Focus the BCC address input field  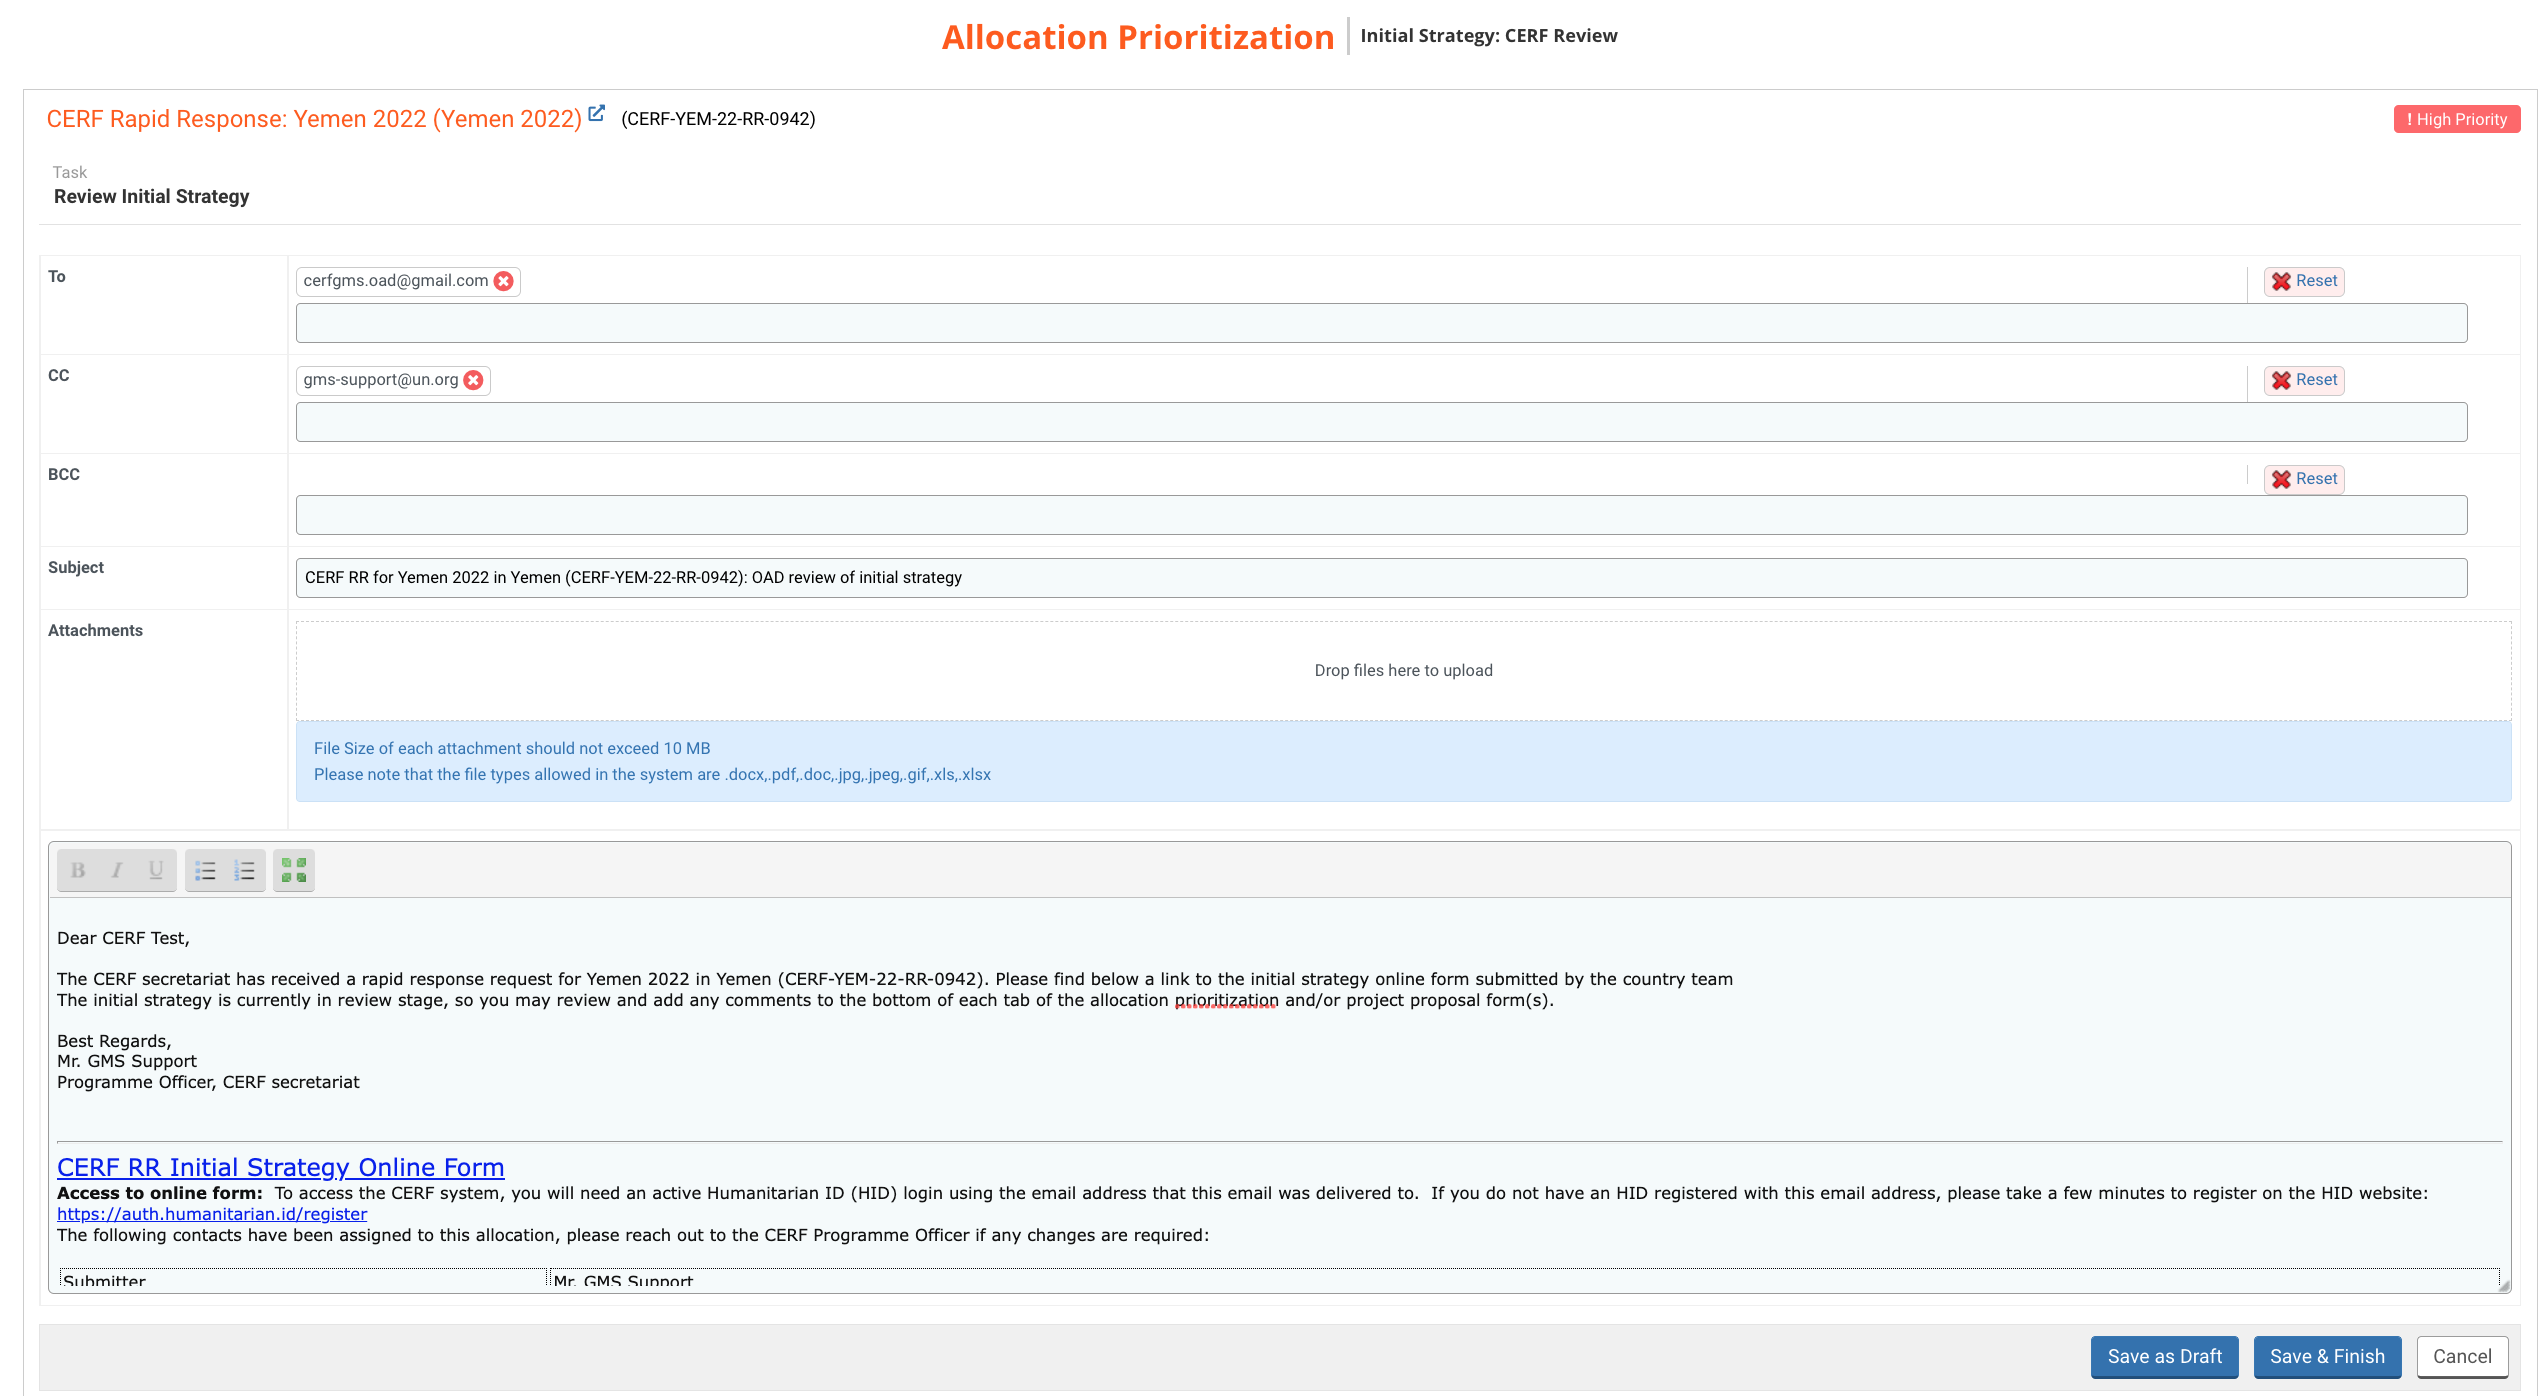(x=1381, y=515)
